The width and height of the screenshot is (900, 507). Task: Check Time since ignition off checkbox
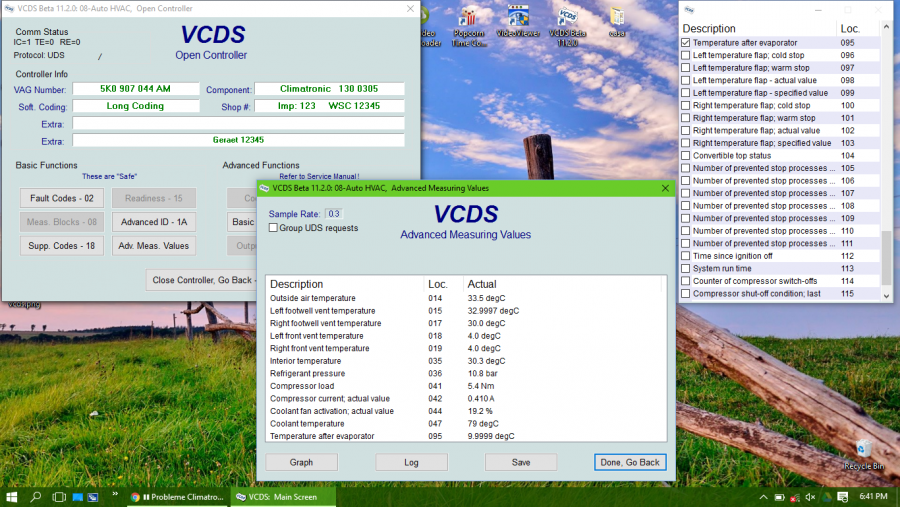[x=685, y=256]
